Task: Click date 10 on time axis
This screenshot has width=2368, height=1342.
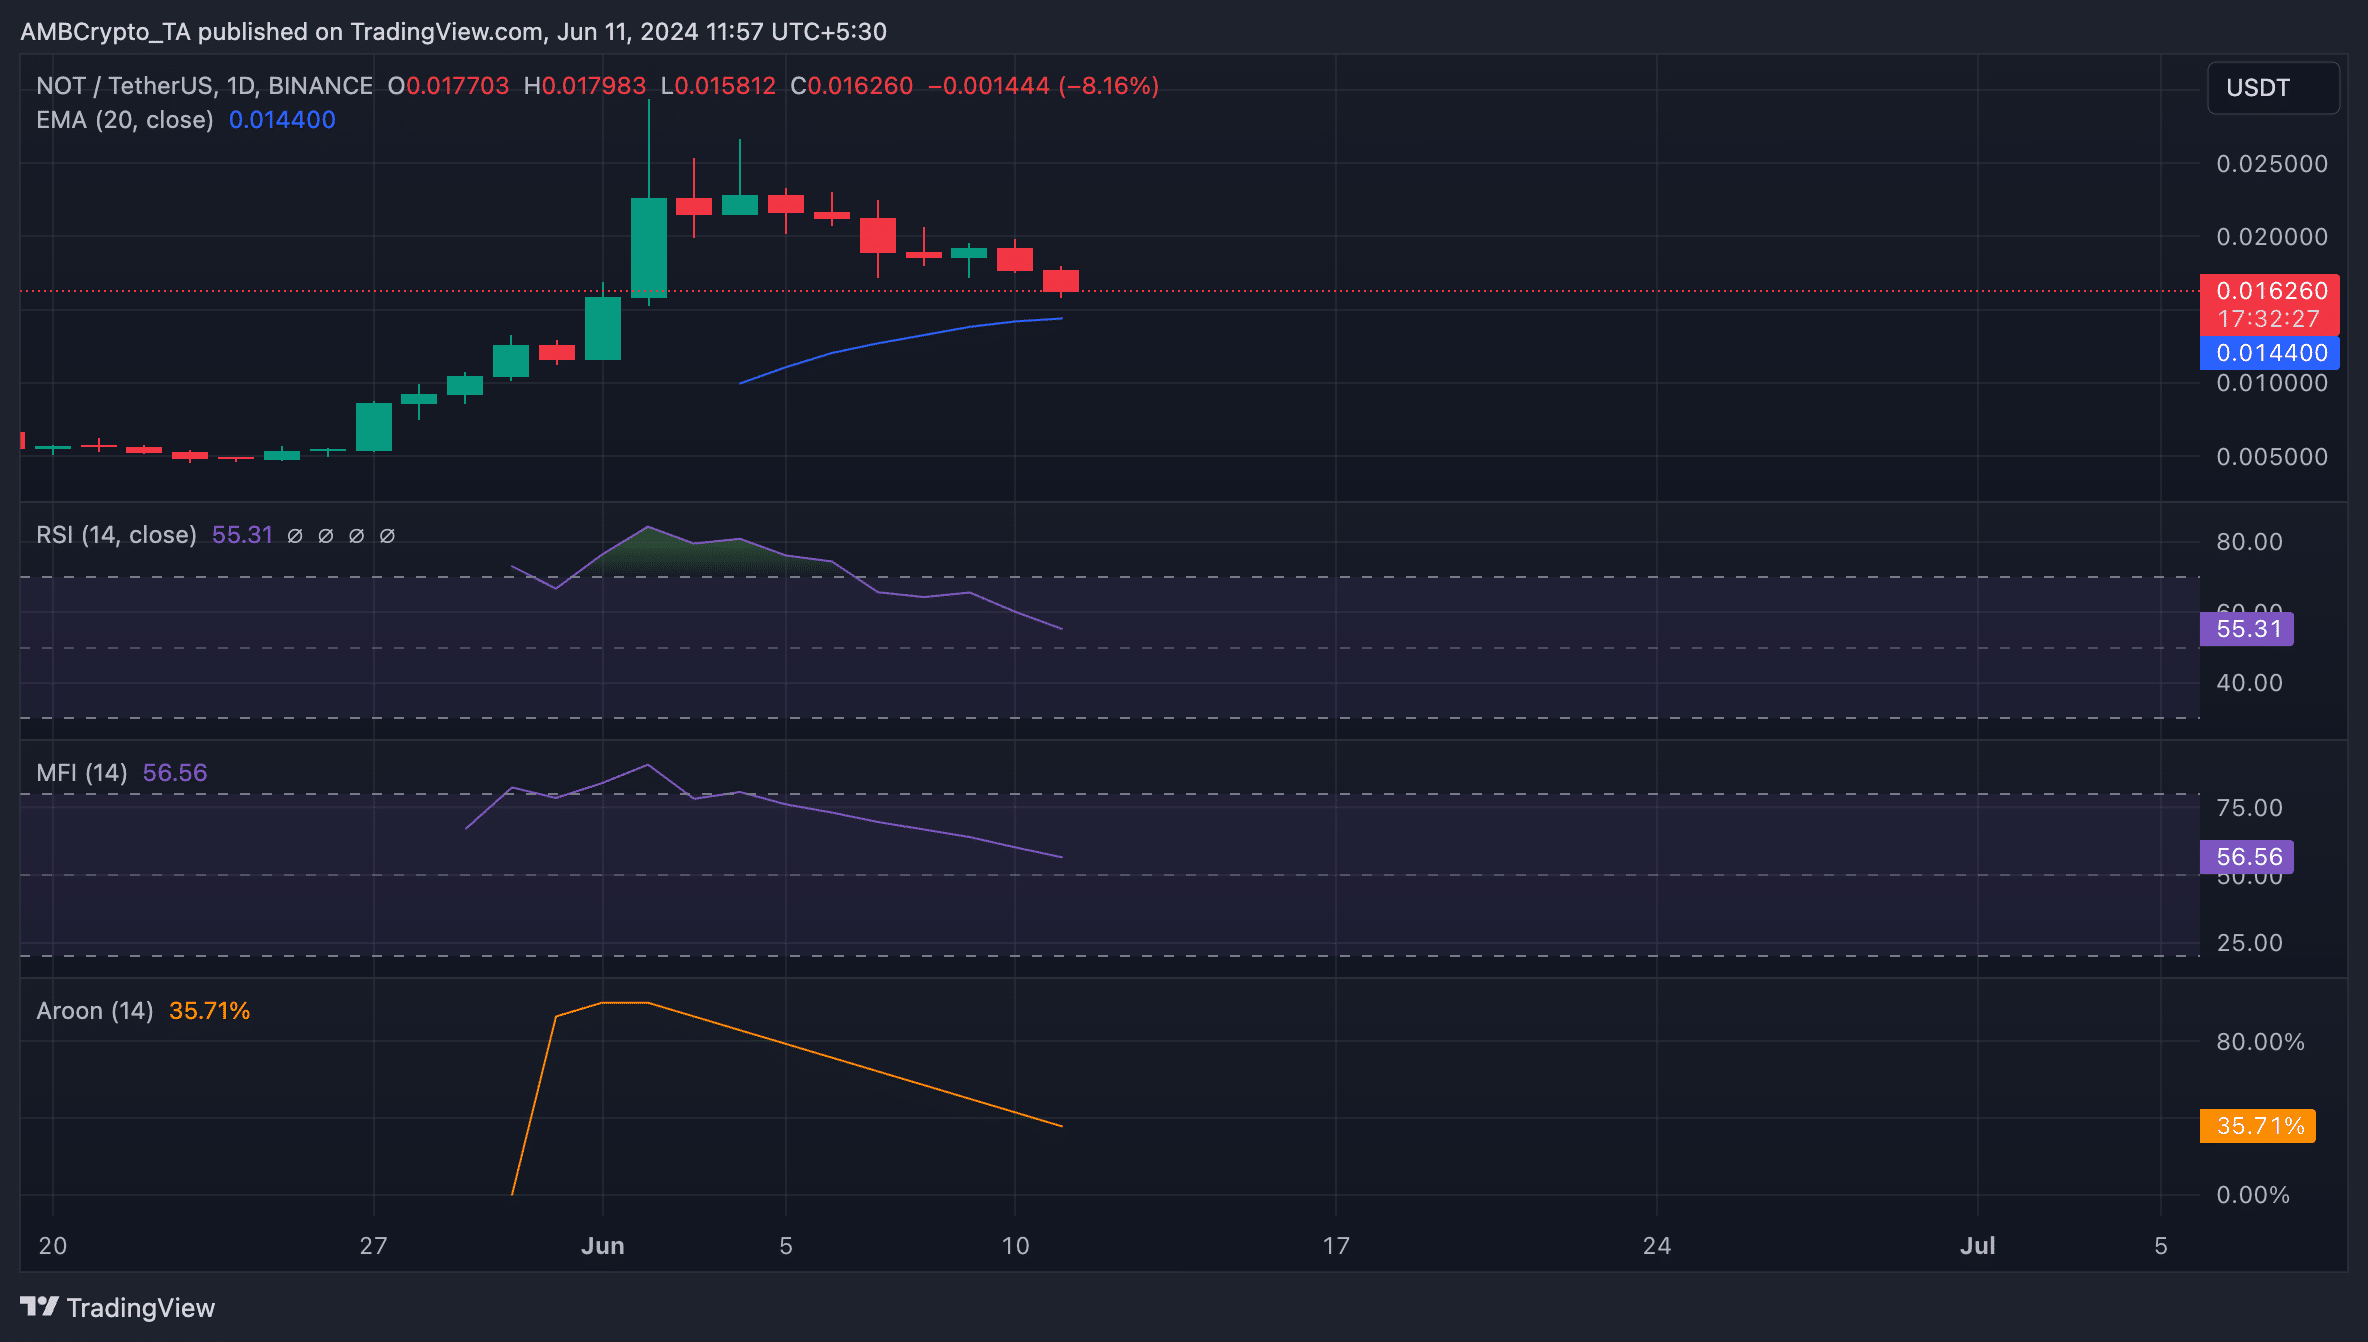Action: click(x=1015, y=1246)
